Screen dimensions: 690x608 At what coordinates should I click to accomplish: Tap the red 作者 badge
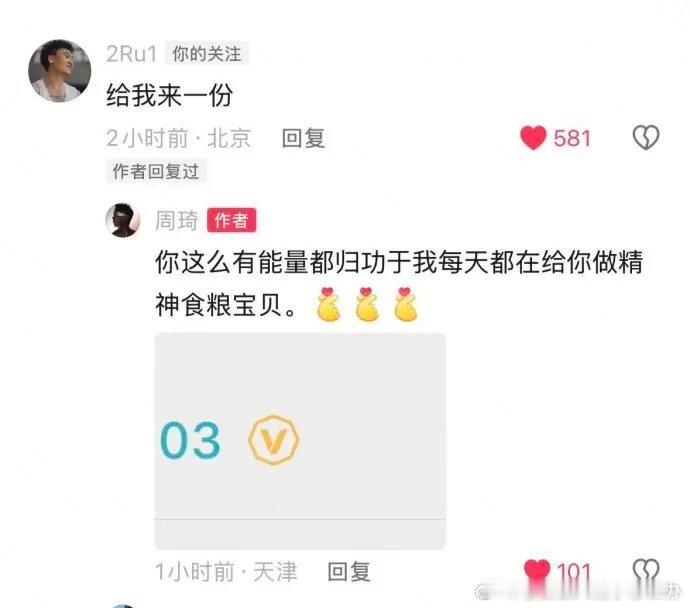pyautogui.click(x=231, y=220)
